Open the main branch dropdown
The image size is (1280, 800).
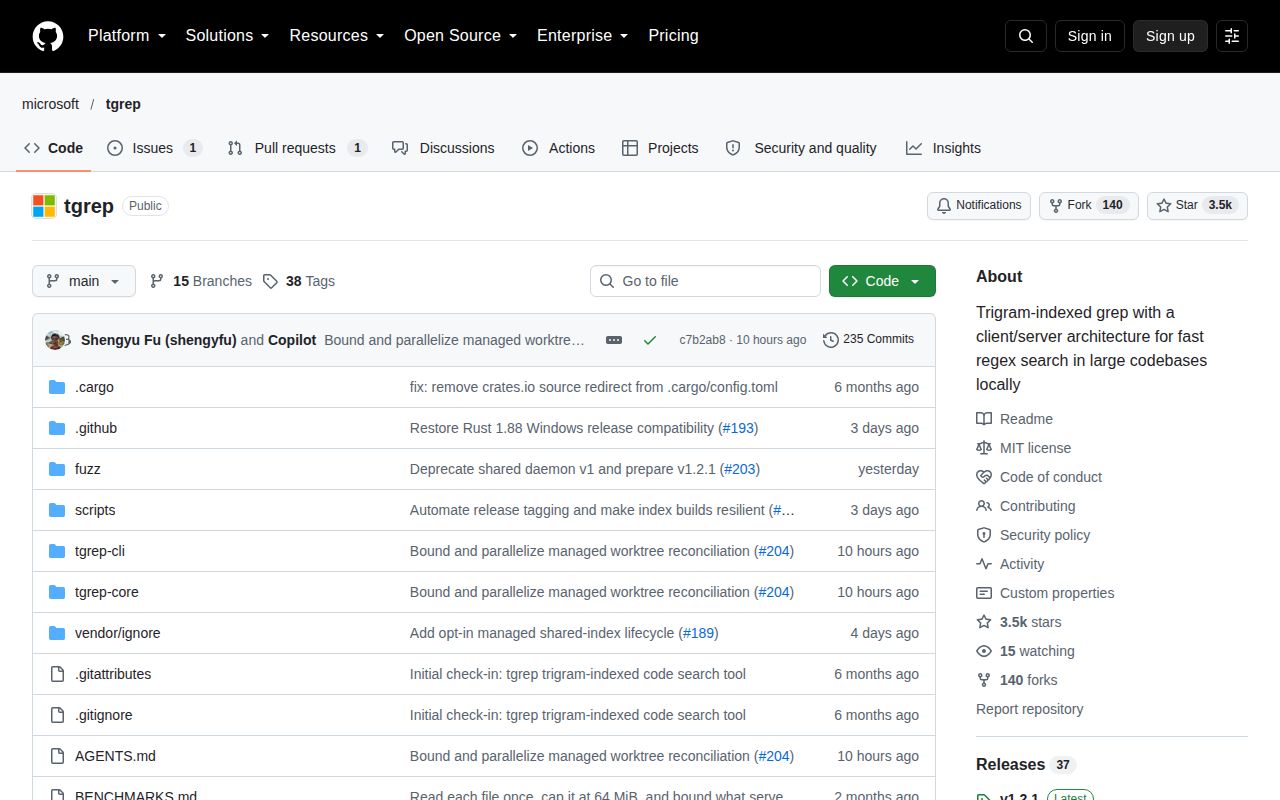click(x=83, y=281)
